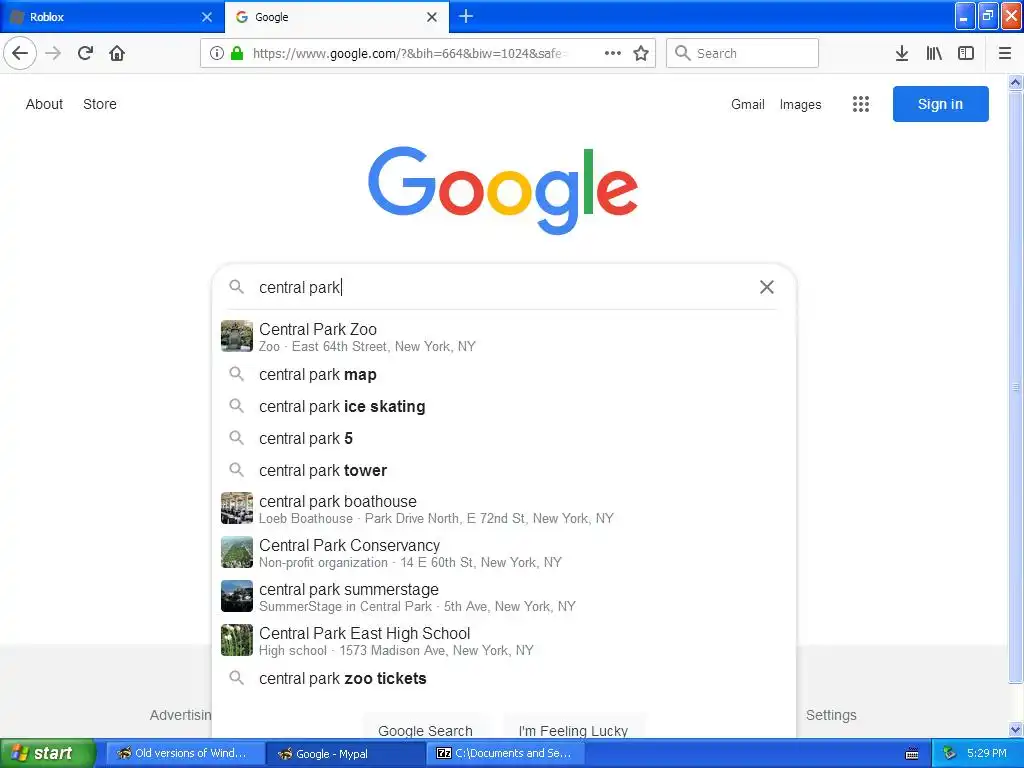
Task: Open the hamburger application menu
Action: [x=1005, y=53]
